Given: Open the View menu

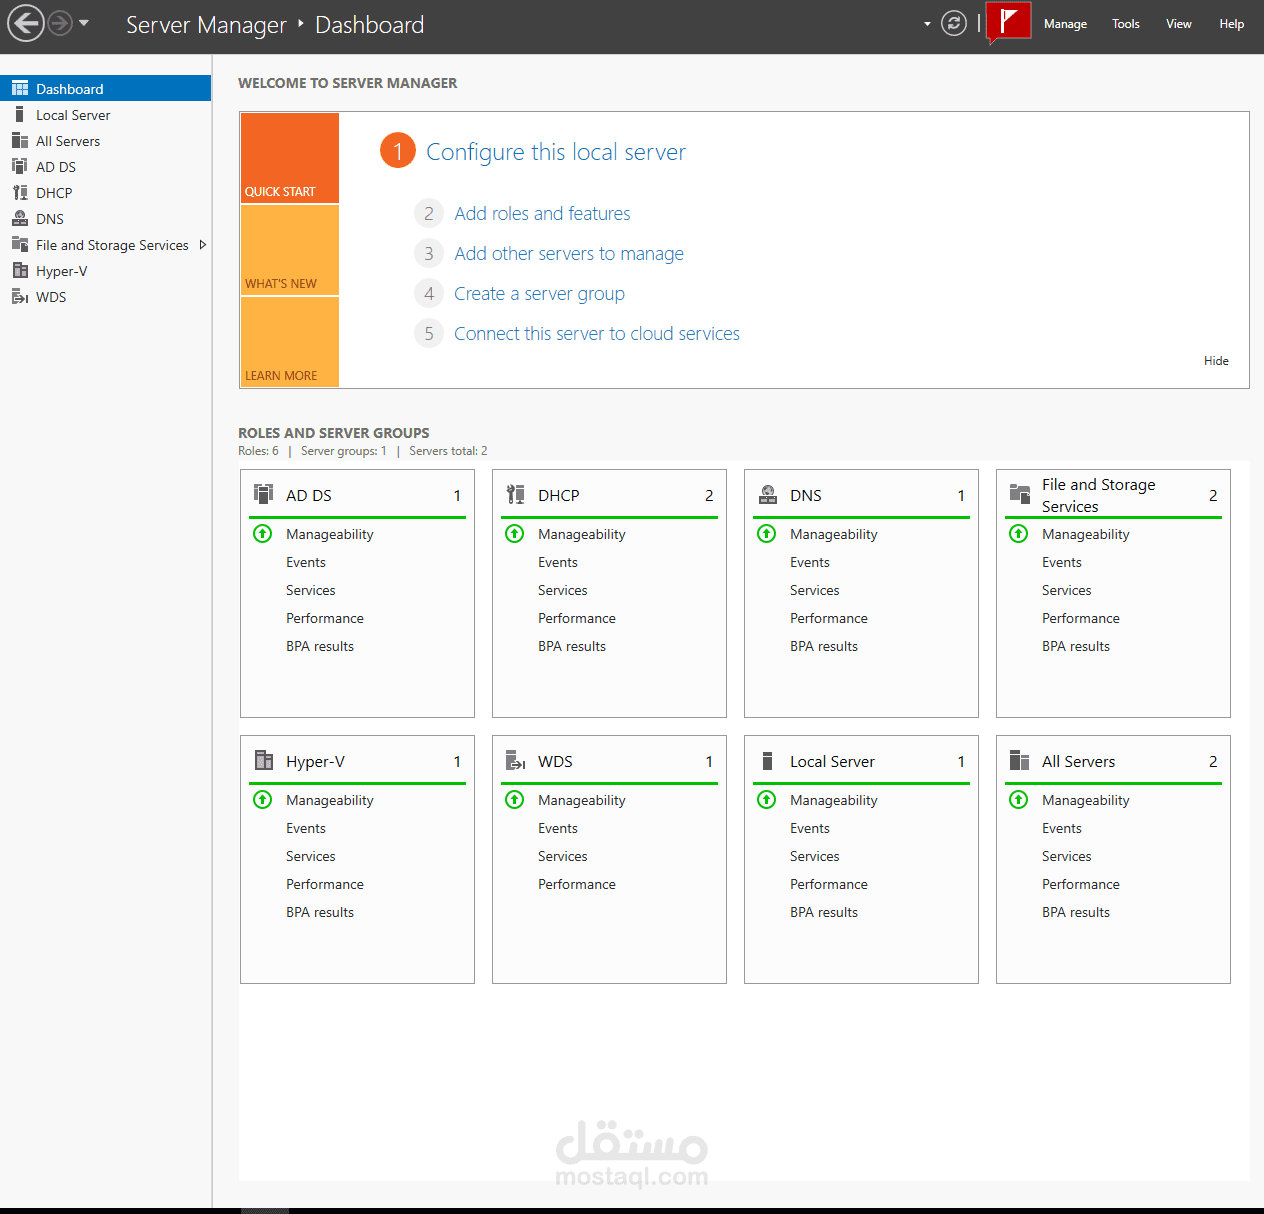Looking at the screenshot, I should [1179, 24].
